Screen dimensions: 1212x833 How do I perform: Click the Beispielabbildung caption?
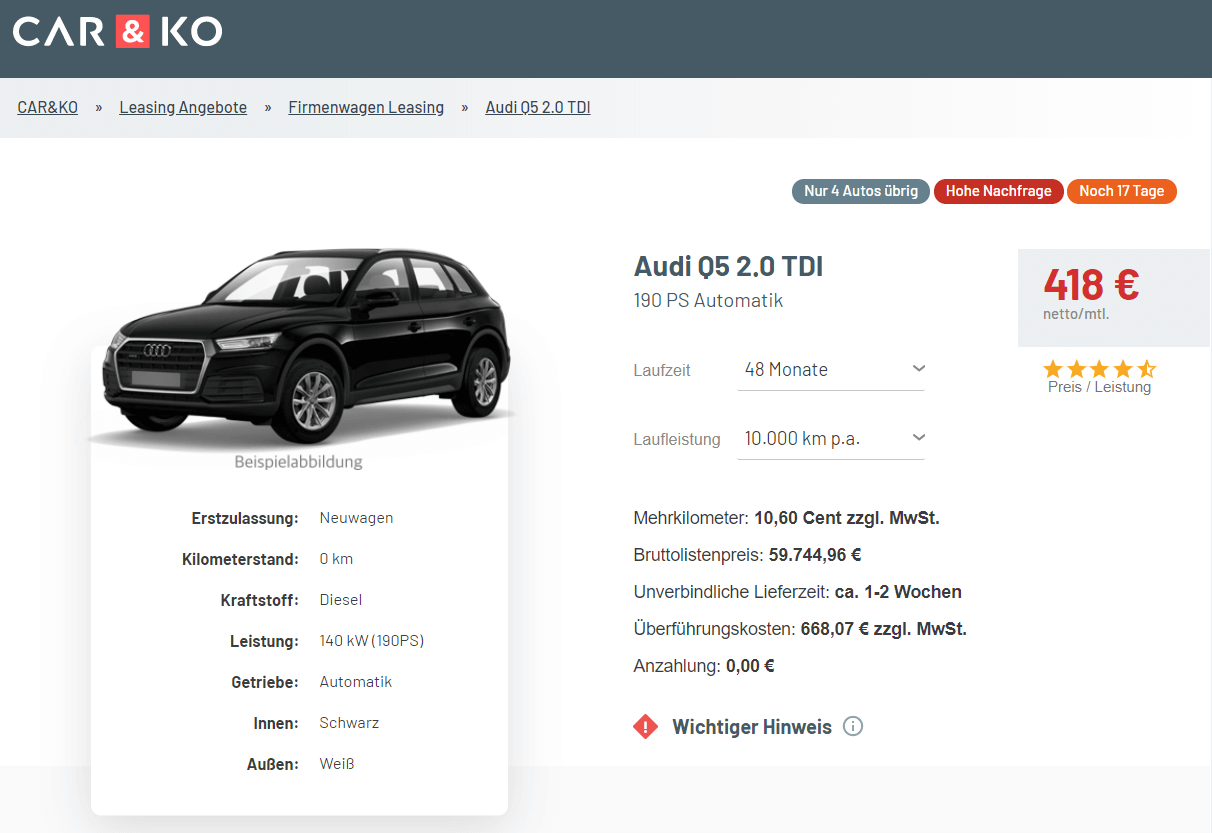pos(298,462)
